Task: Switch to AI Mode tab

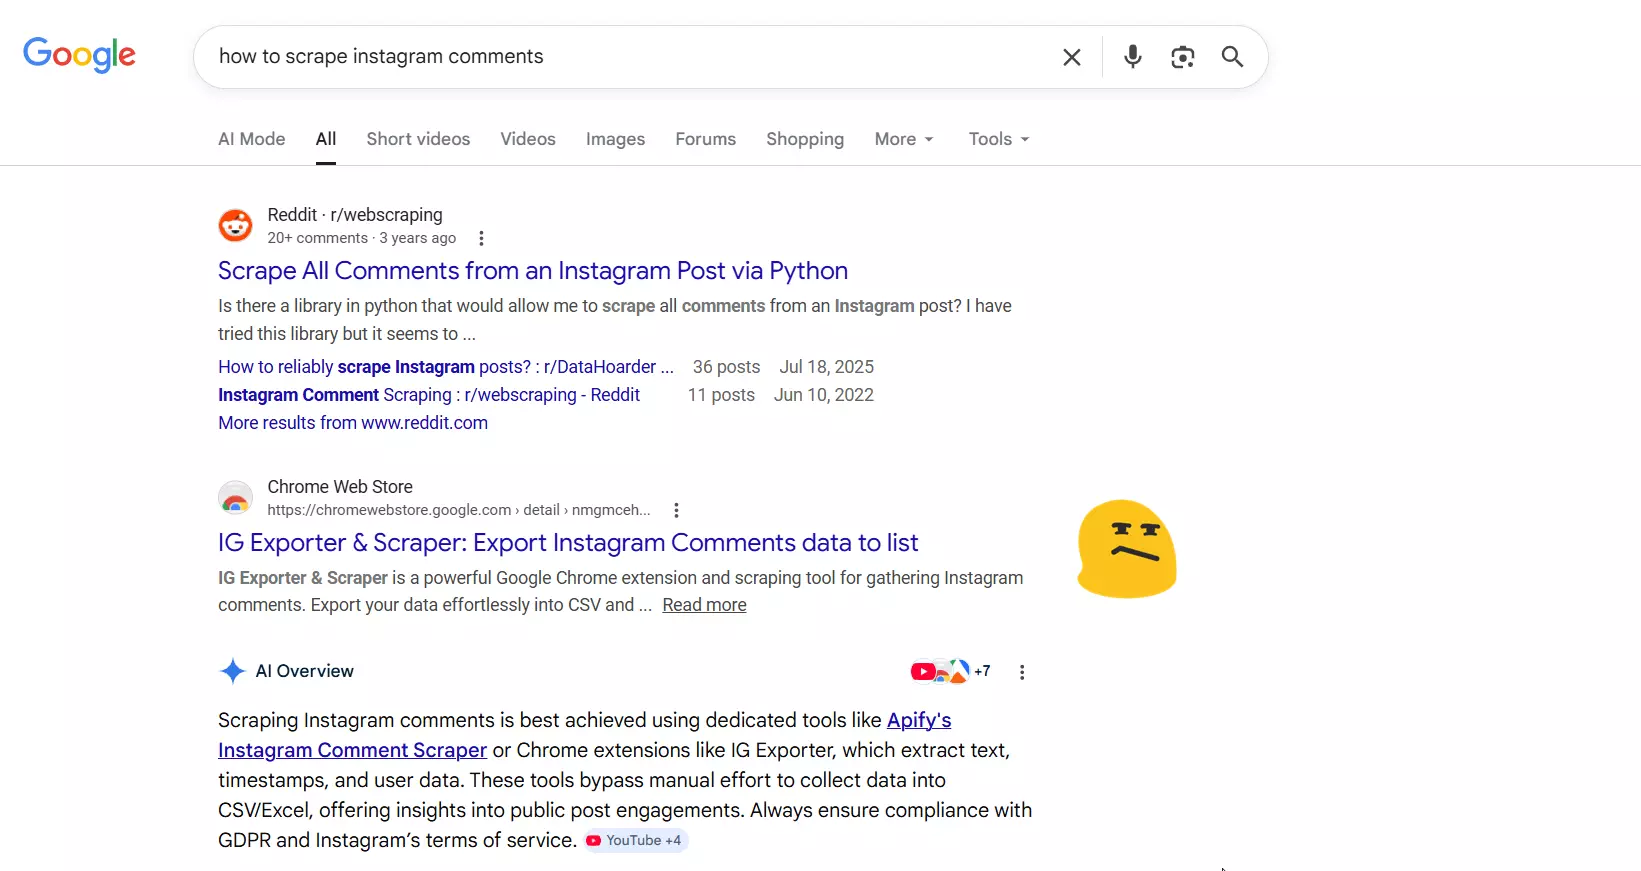Action: 251,139
